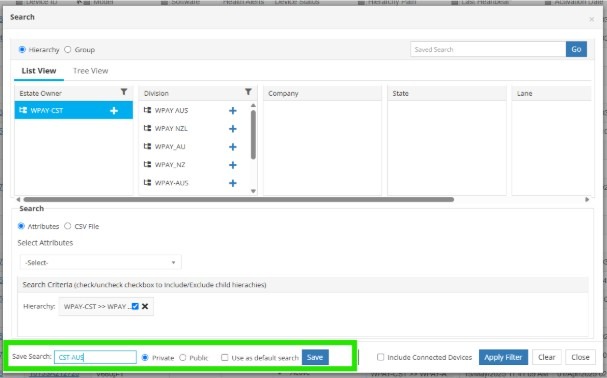Click the division list vertical scrollbar thumb
This screenshot has height=378, width=607.
[253, 134]
